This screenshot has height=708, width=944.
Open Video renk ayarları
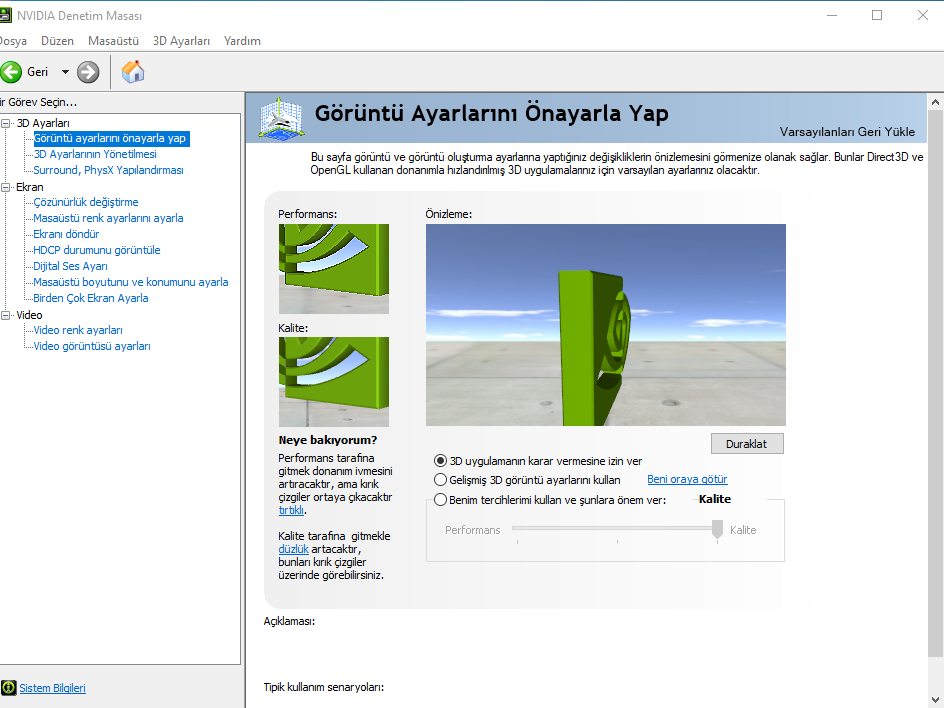click(78, 330)
